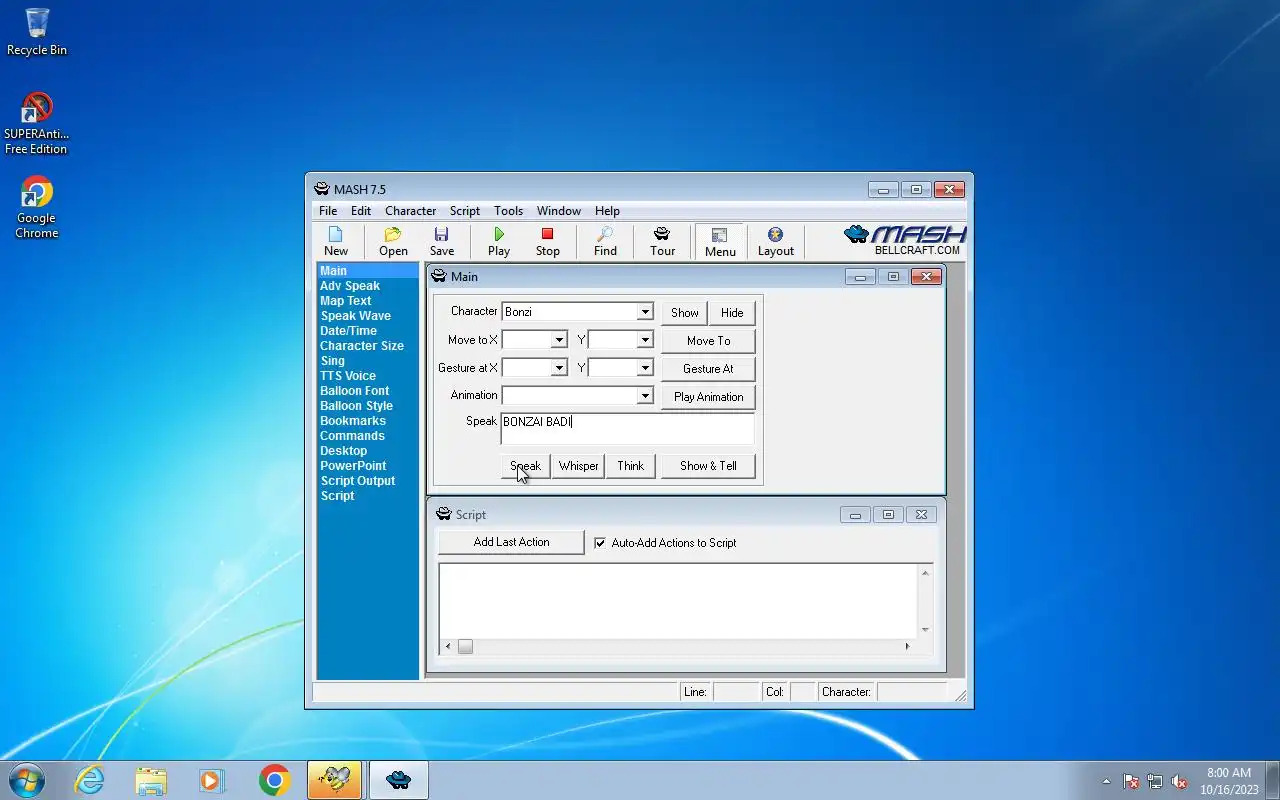1280x800 pixels.
Task: Click the Show & Tell button
Action: point(708,466)
